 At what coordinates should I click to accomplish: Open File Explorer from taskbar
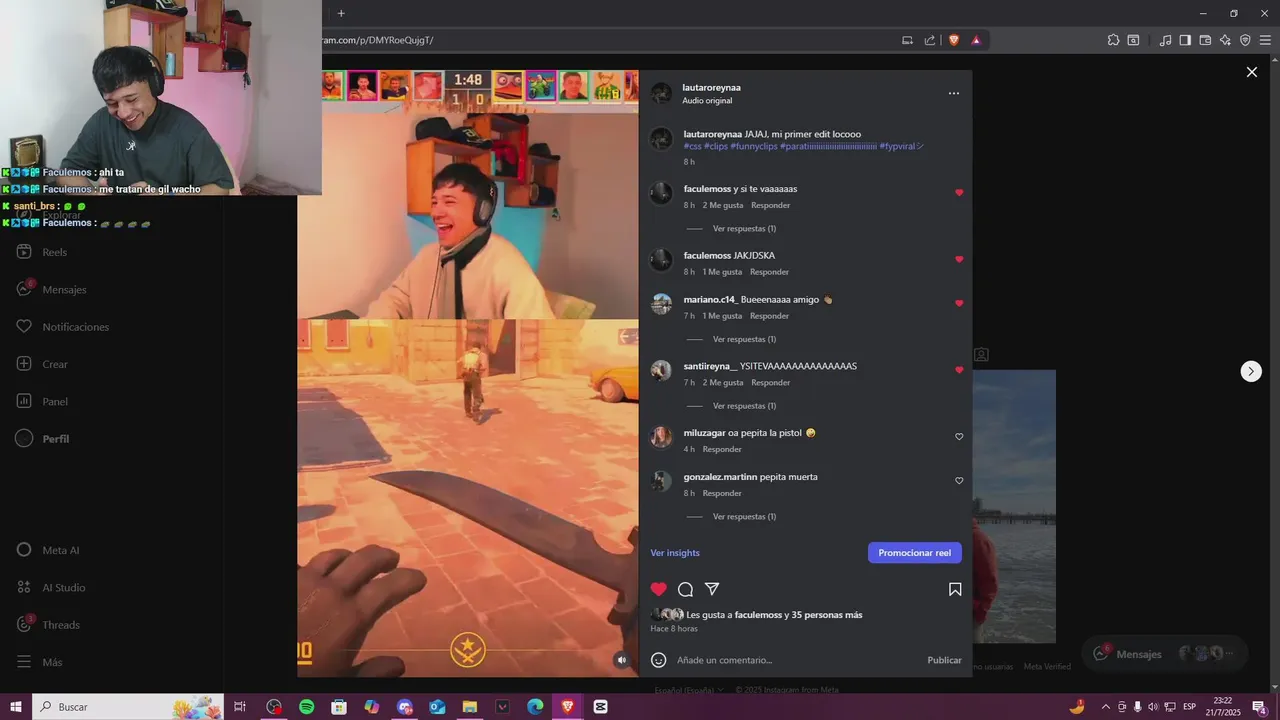(469, 707)
